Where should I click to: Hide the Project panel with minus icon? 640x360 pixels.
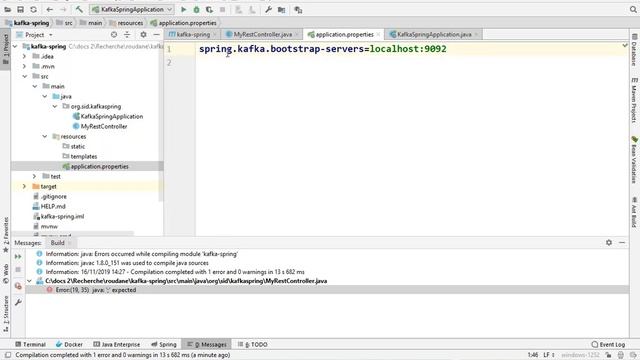(156, 35)
